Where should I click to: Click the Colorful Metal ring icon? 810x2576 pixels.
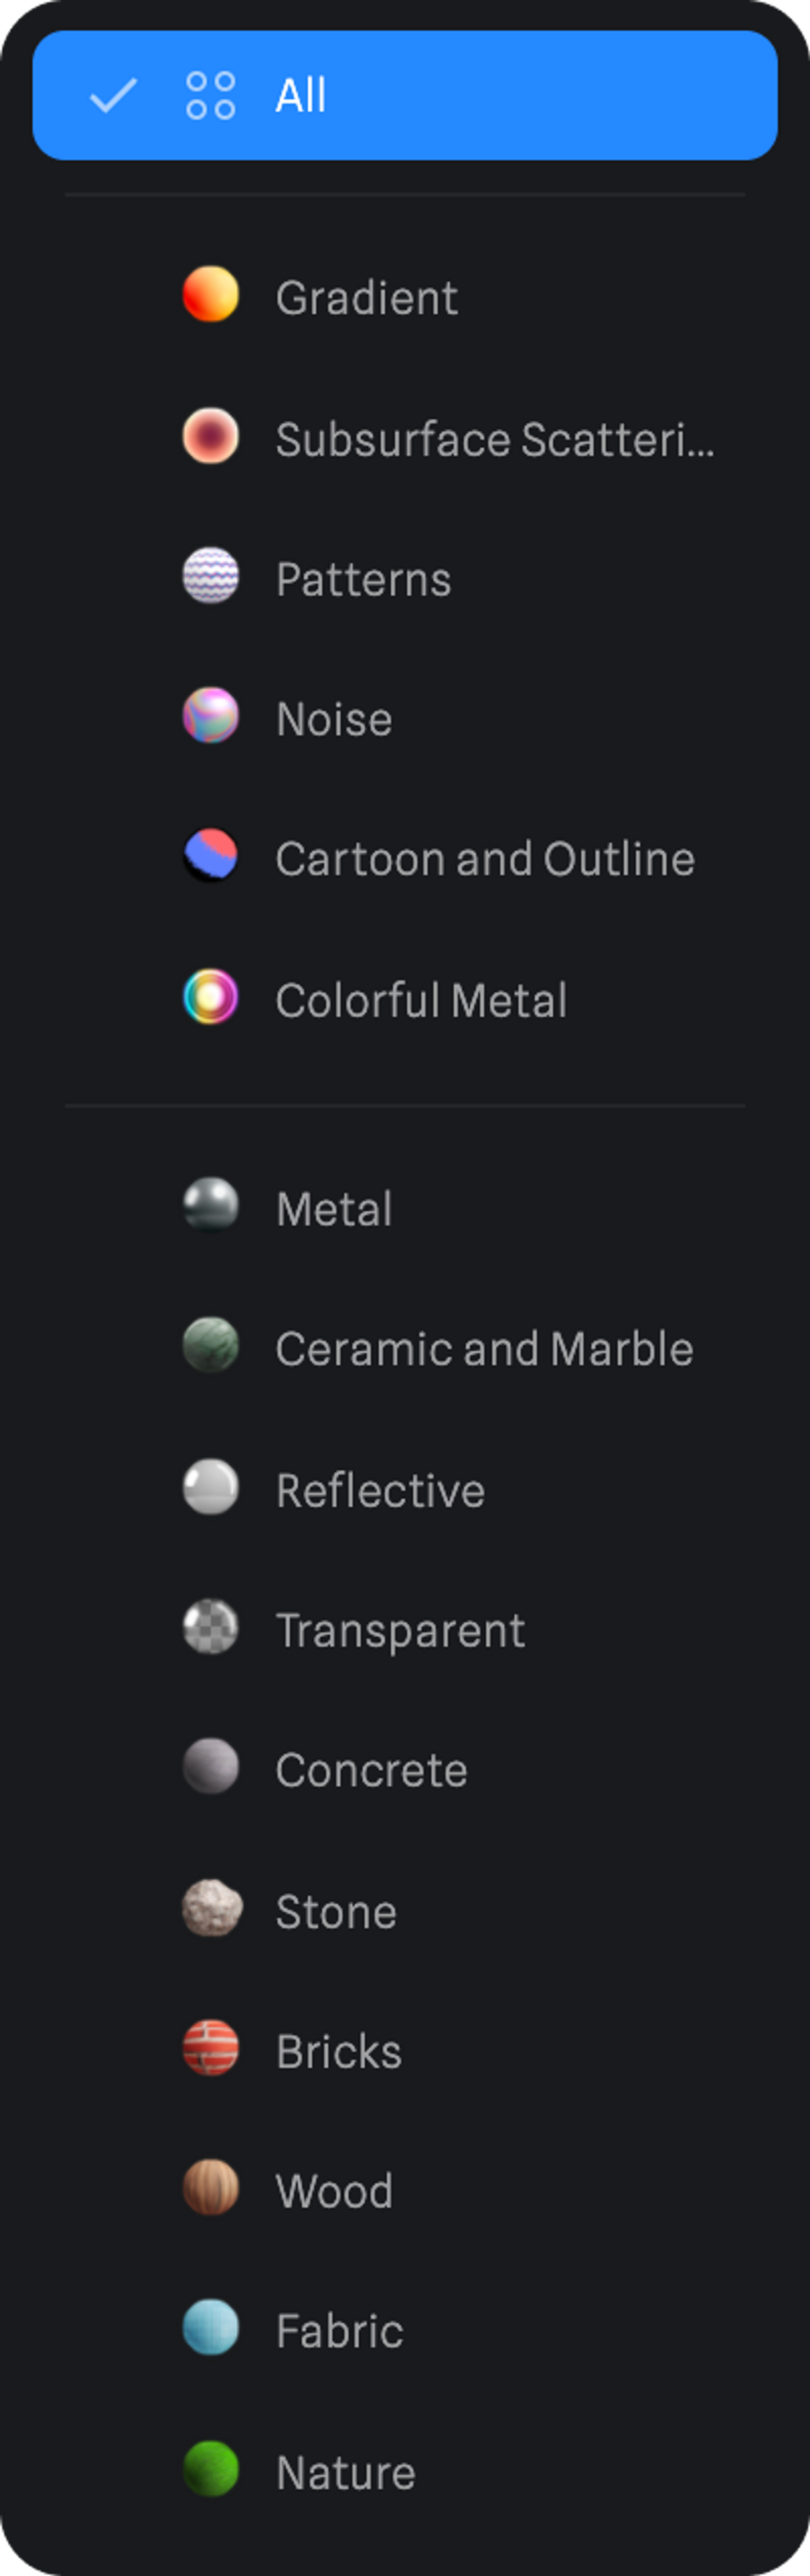click(x=211, y=997)
